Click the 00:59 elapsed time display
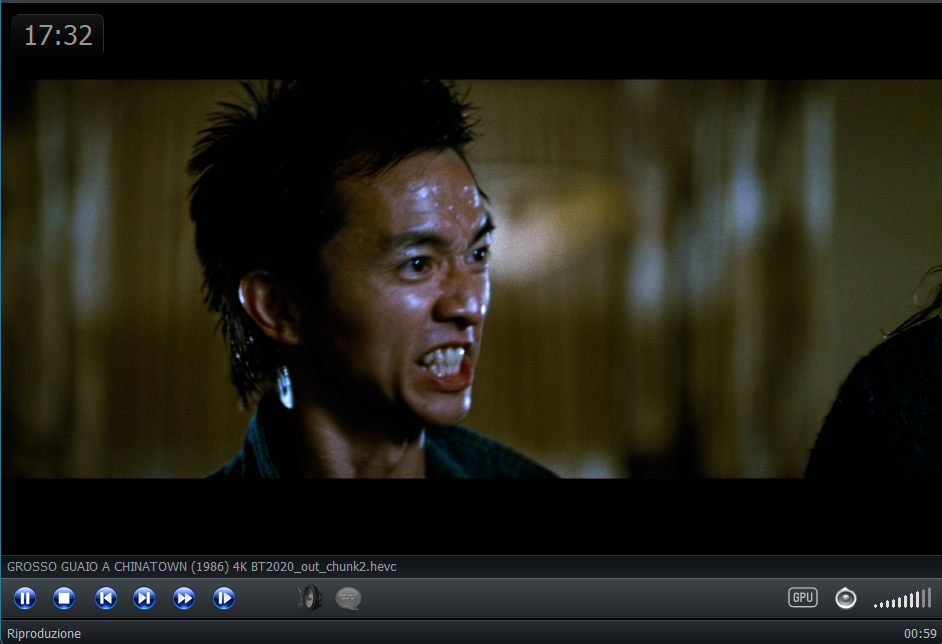The height and width of the screenshot is (644, 942). [920, 634]
